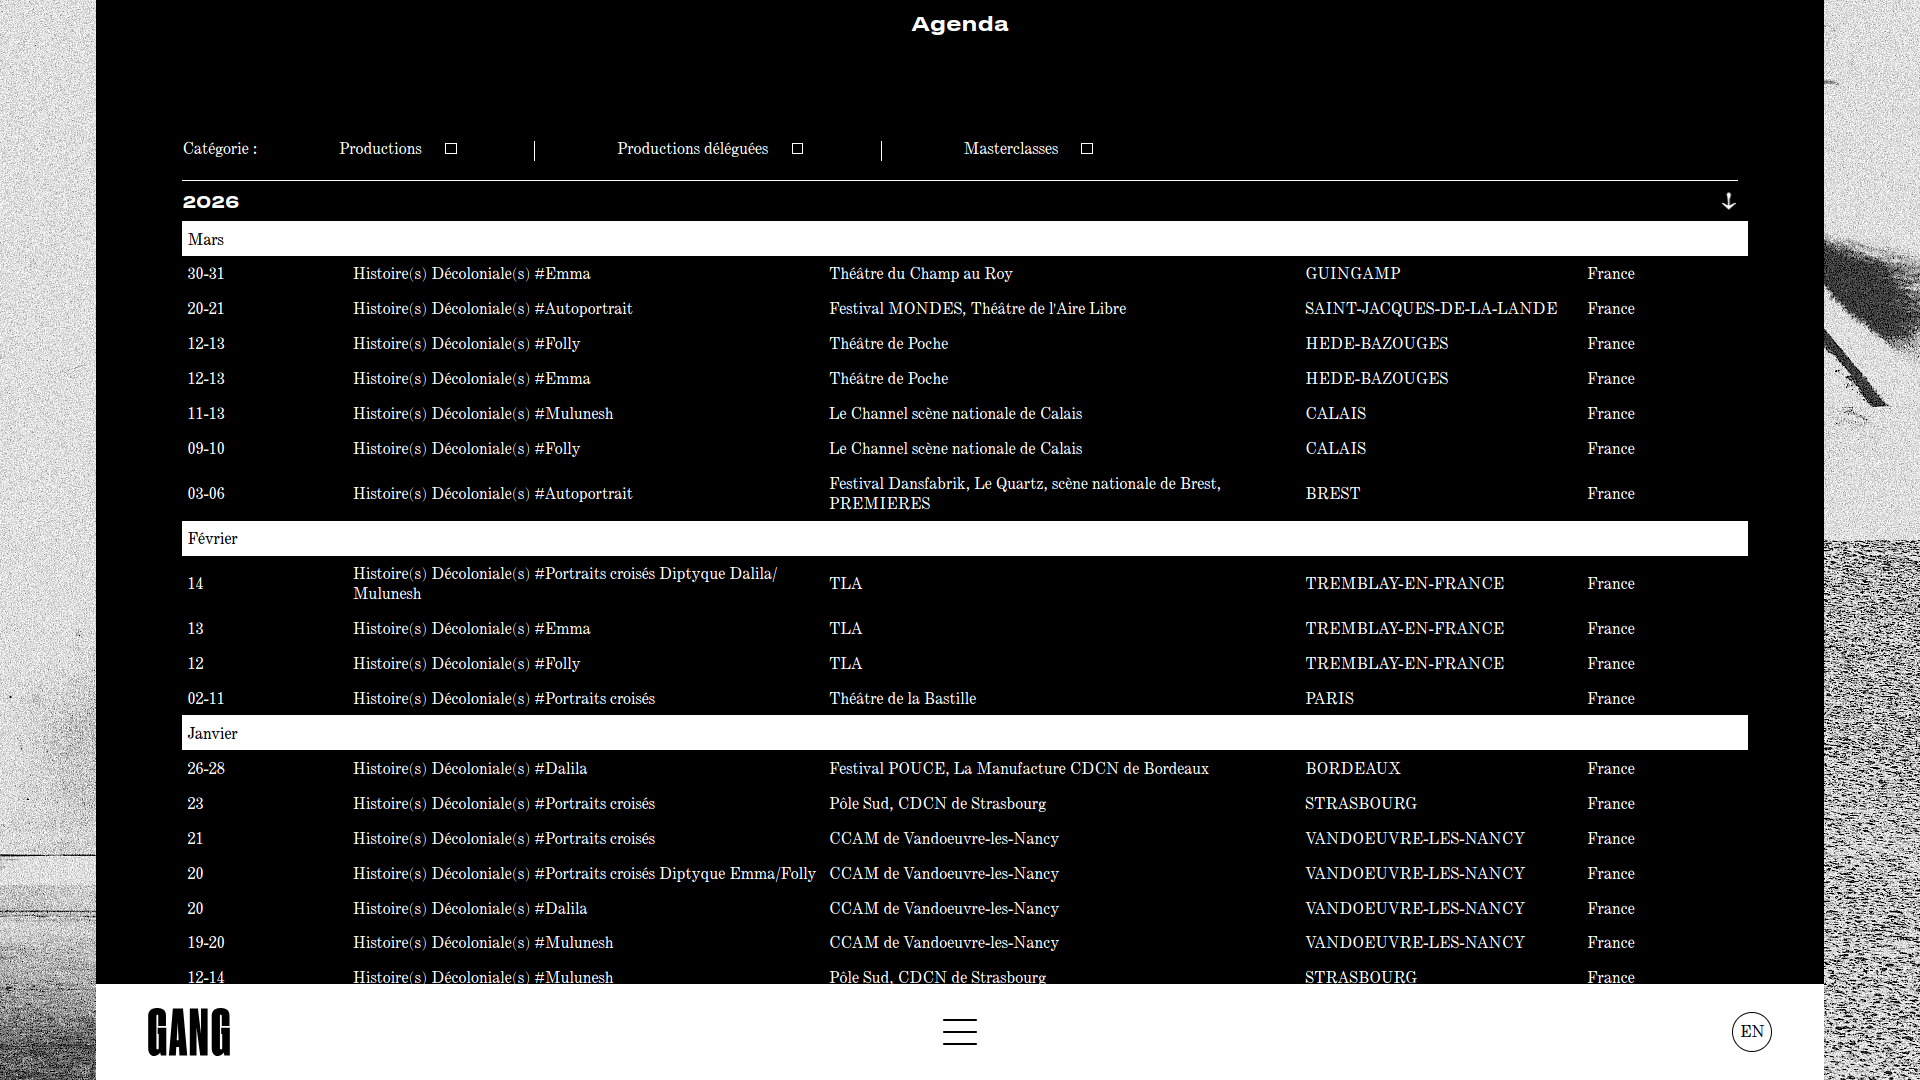
Task: Open #Autoportrait event in Brest
Action: pyautogui.click(x=492, y=494)
